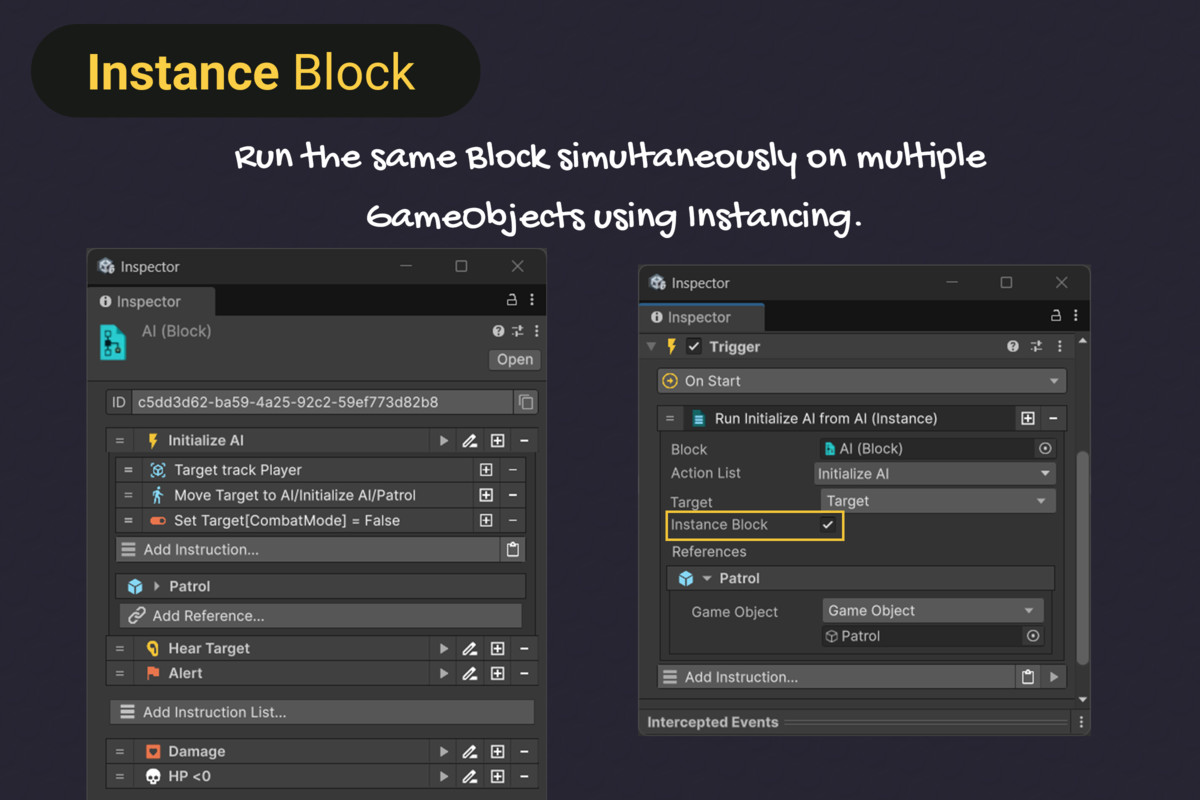The image size is (1200, 800).
Task: Disable the Trigger component checkbox
Action: pos(693,346)
